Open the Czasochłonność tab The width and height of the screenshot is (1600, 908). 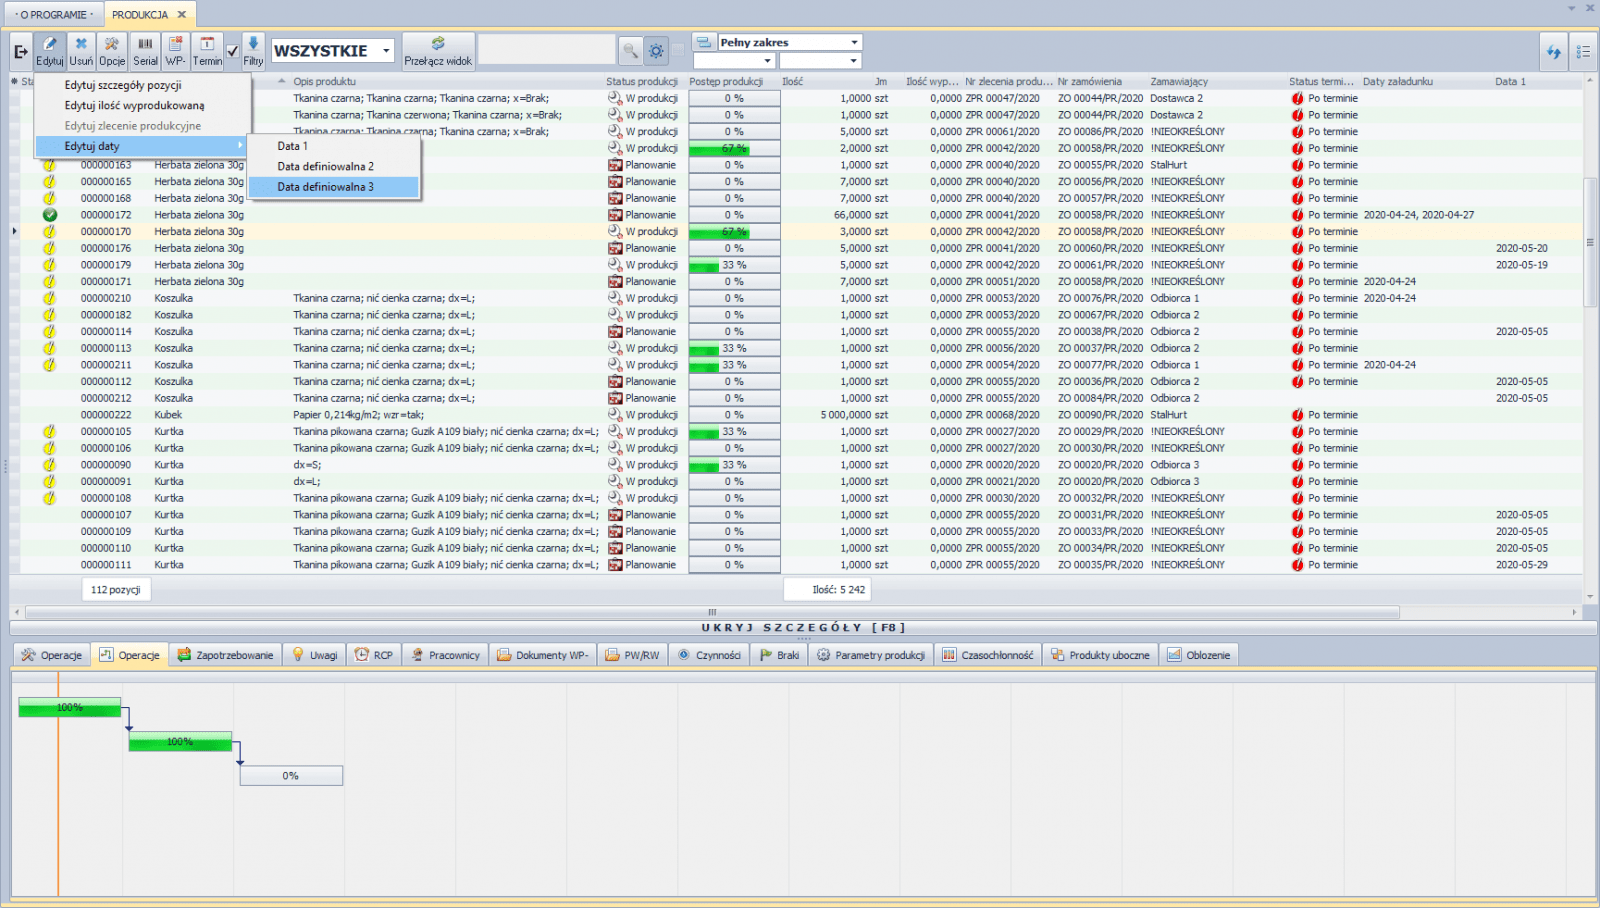[988, 655]
